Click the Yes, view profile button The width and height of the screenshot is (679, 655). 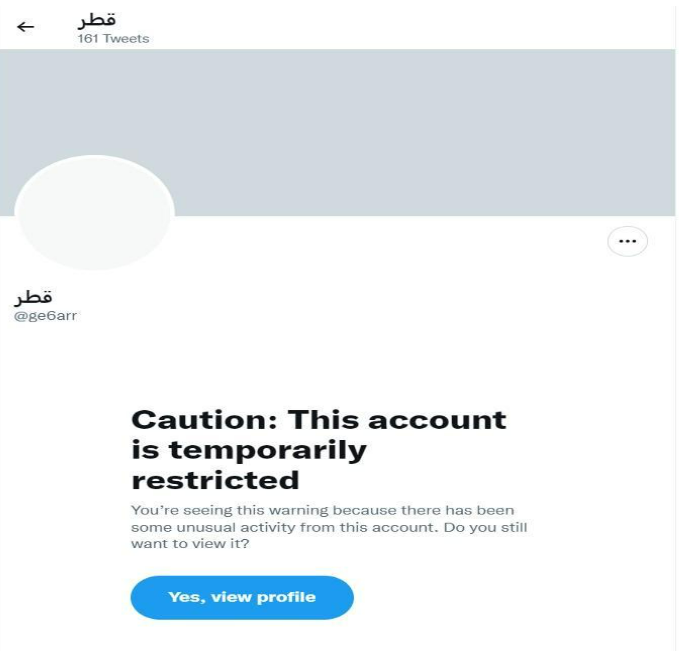242,597
